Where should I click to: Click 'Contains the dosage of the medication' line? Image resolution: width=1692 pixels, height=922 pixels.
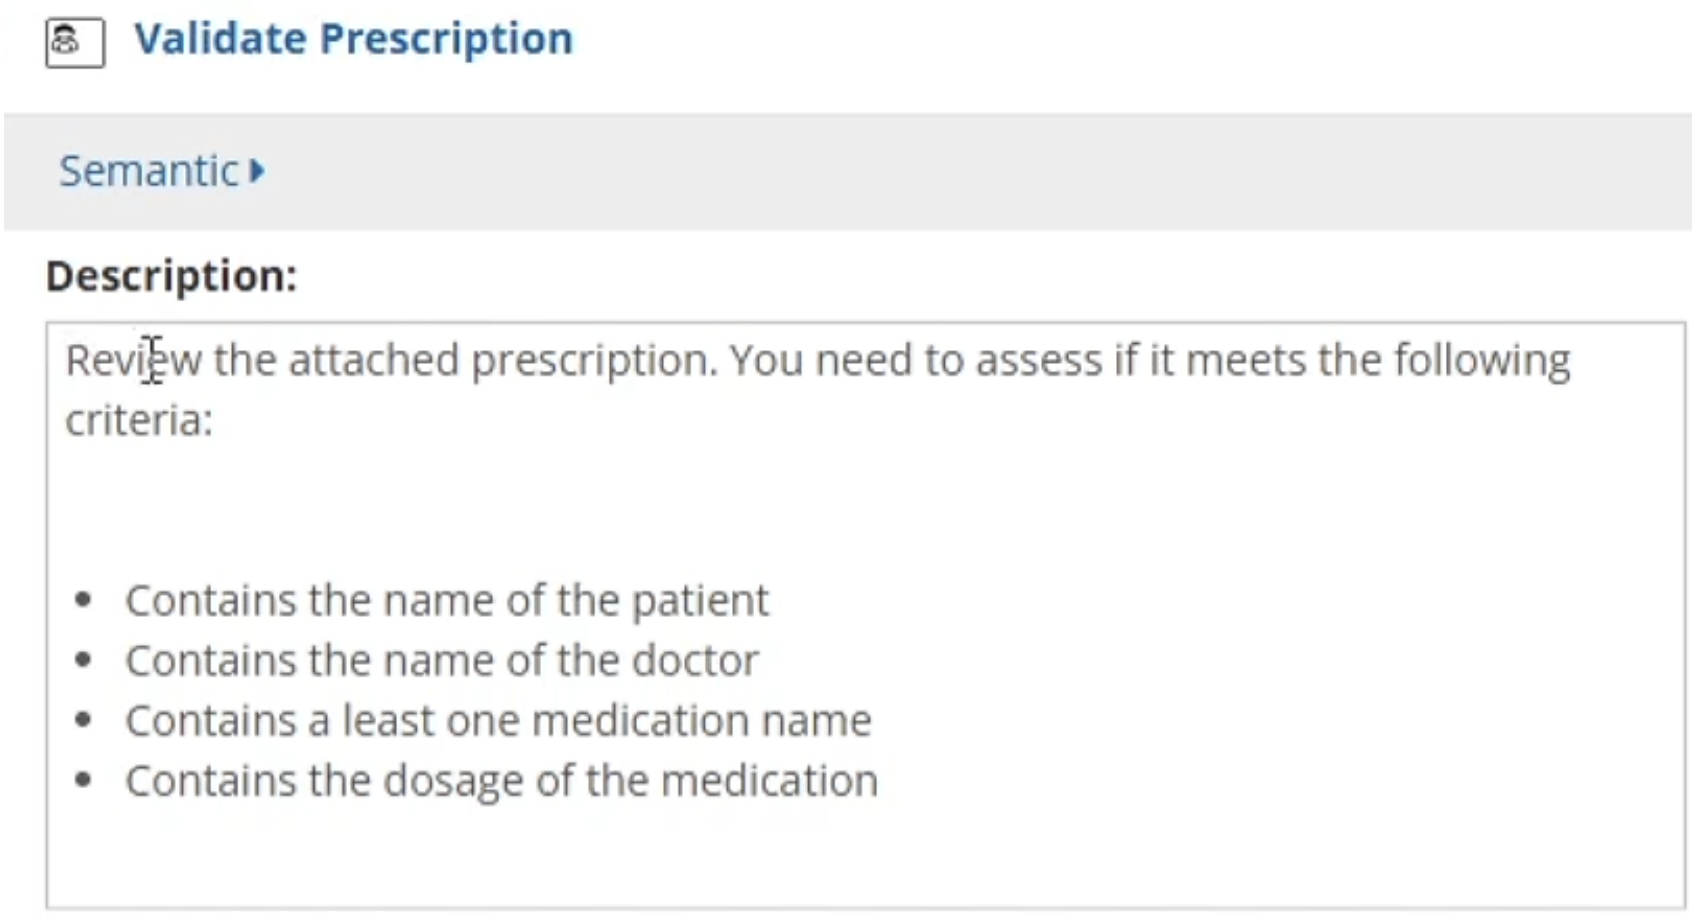click(501, 780)
